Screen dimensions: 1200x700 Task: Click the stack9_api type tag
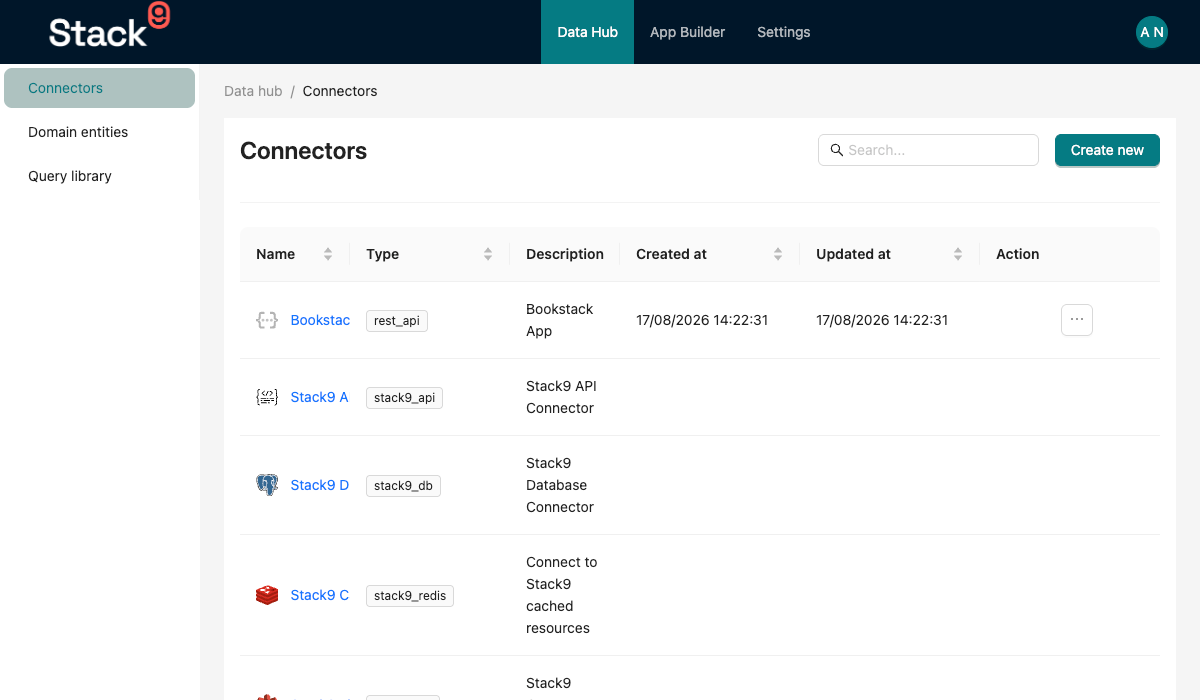click(x=404, y=398)
